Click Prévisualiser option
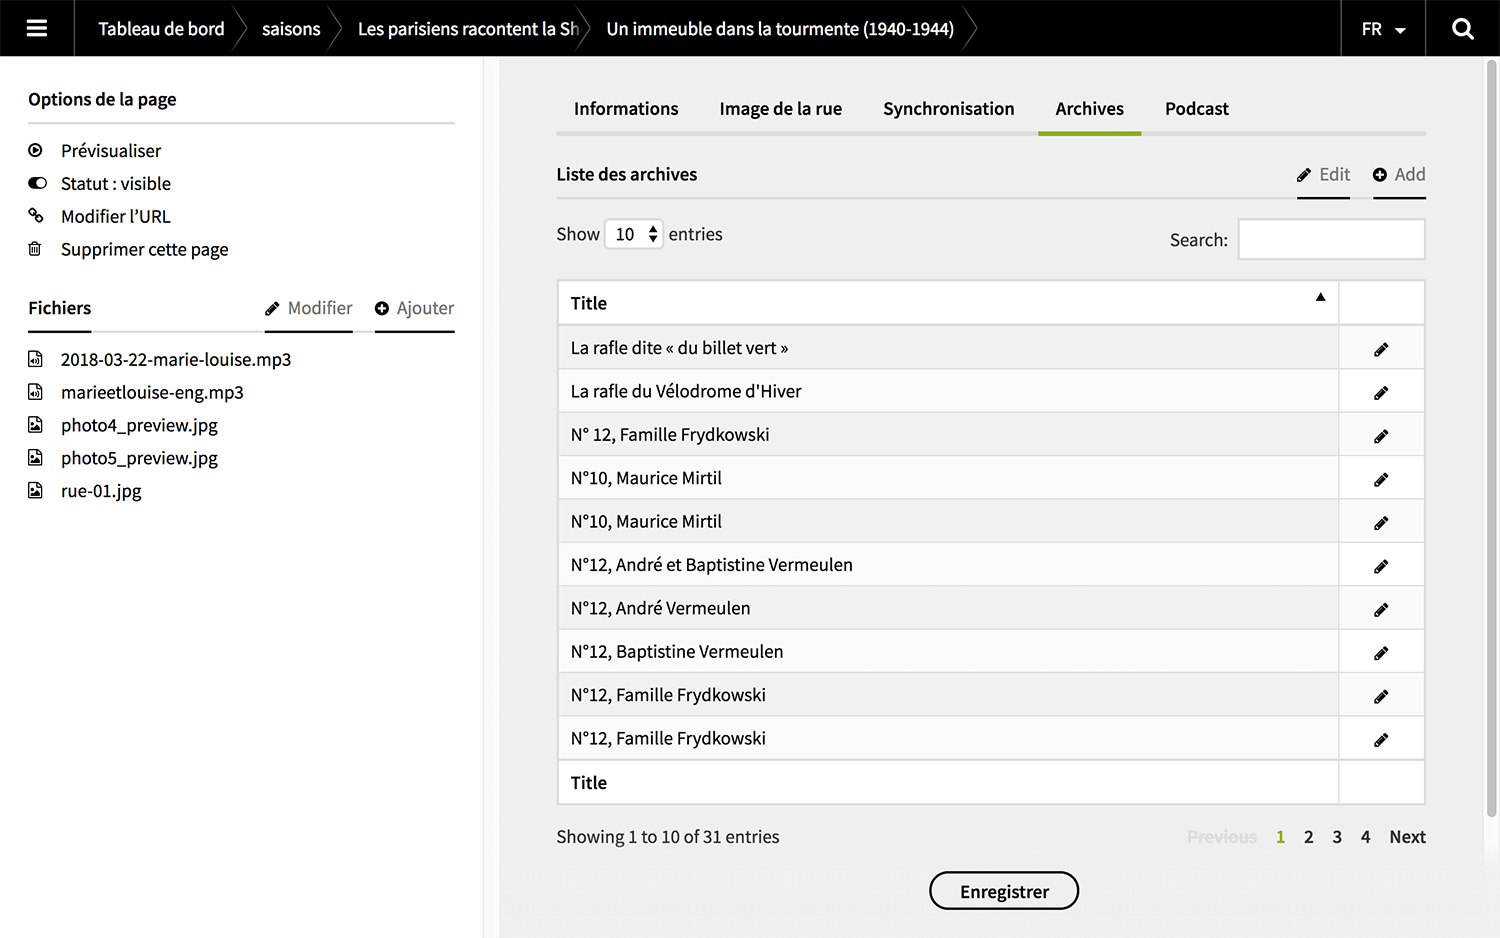The height and width of the screenshot is (938, 1500). click(x=111, y=151)
